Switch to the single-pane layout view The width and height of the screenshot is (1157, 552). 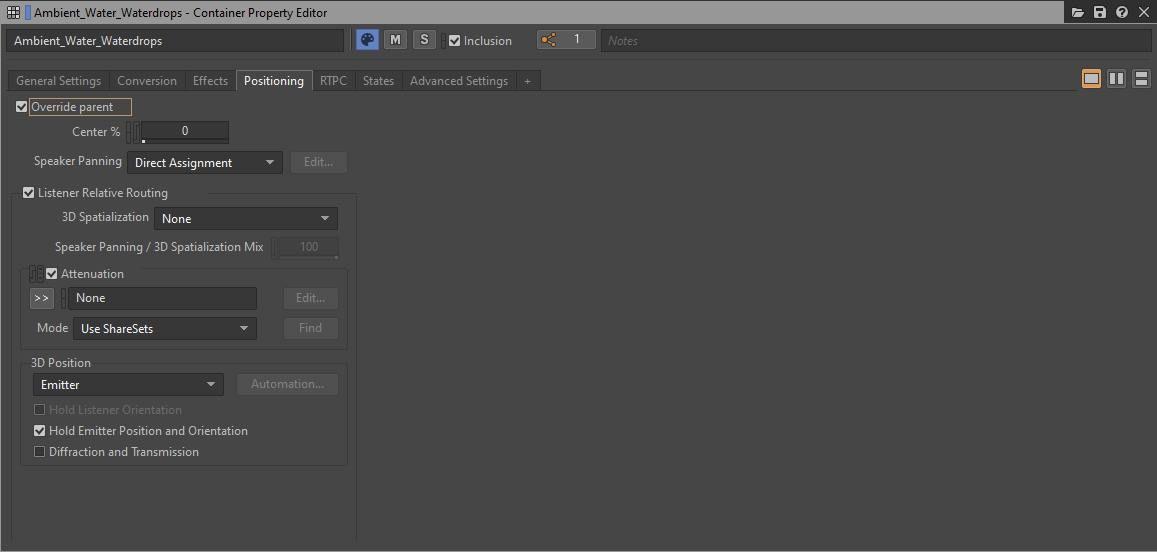point(1092,78)
